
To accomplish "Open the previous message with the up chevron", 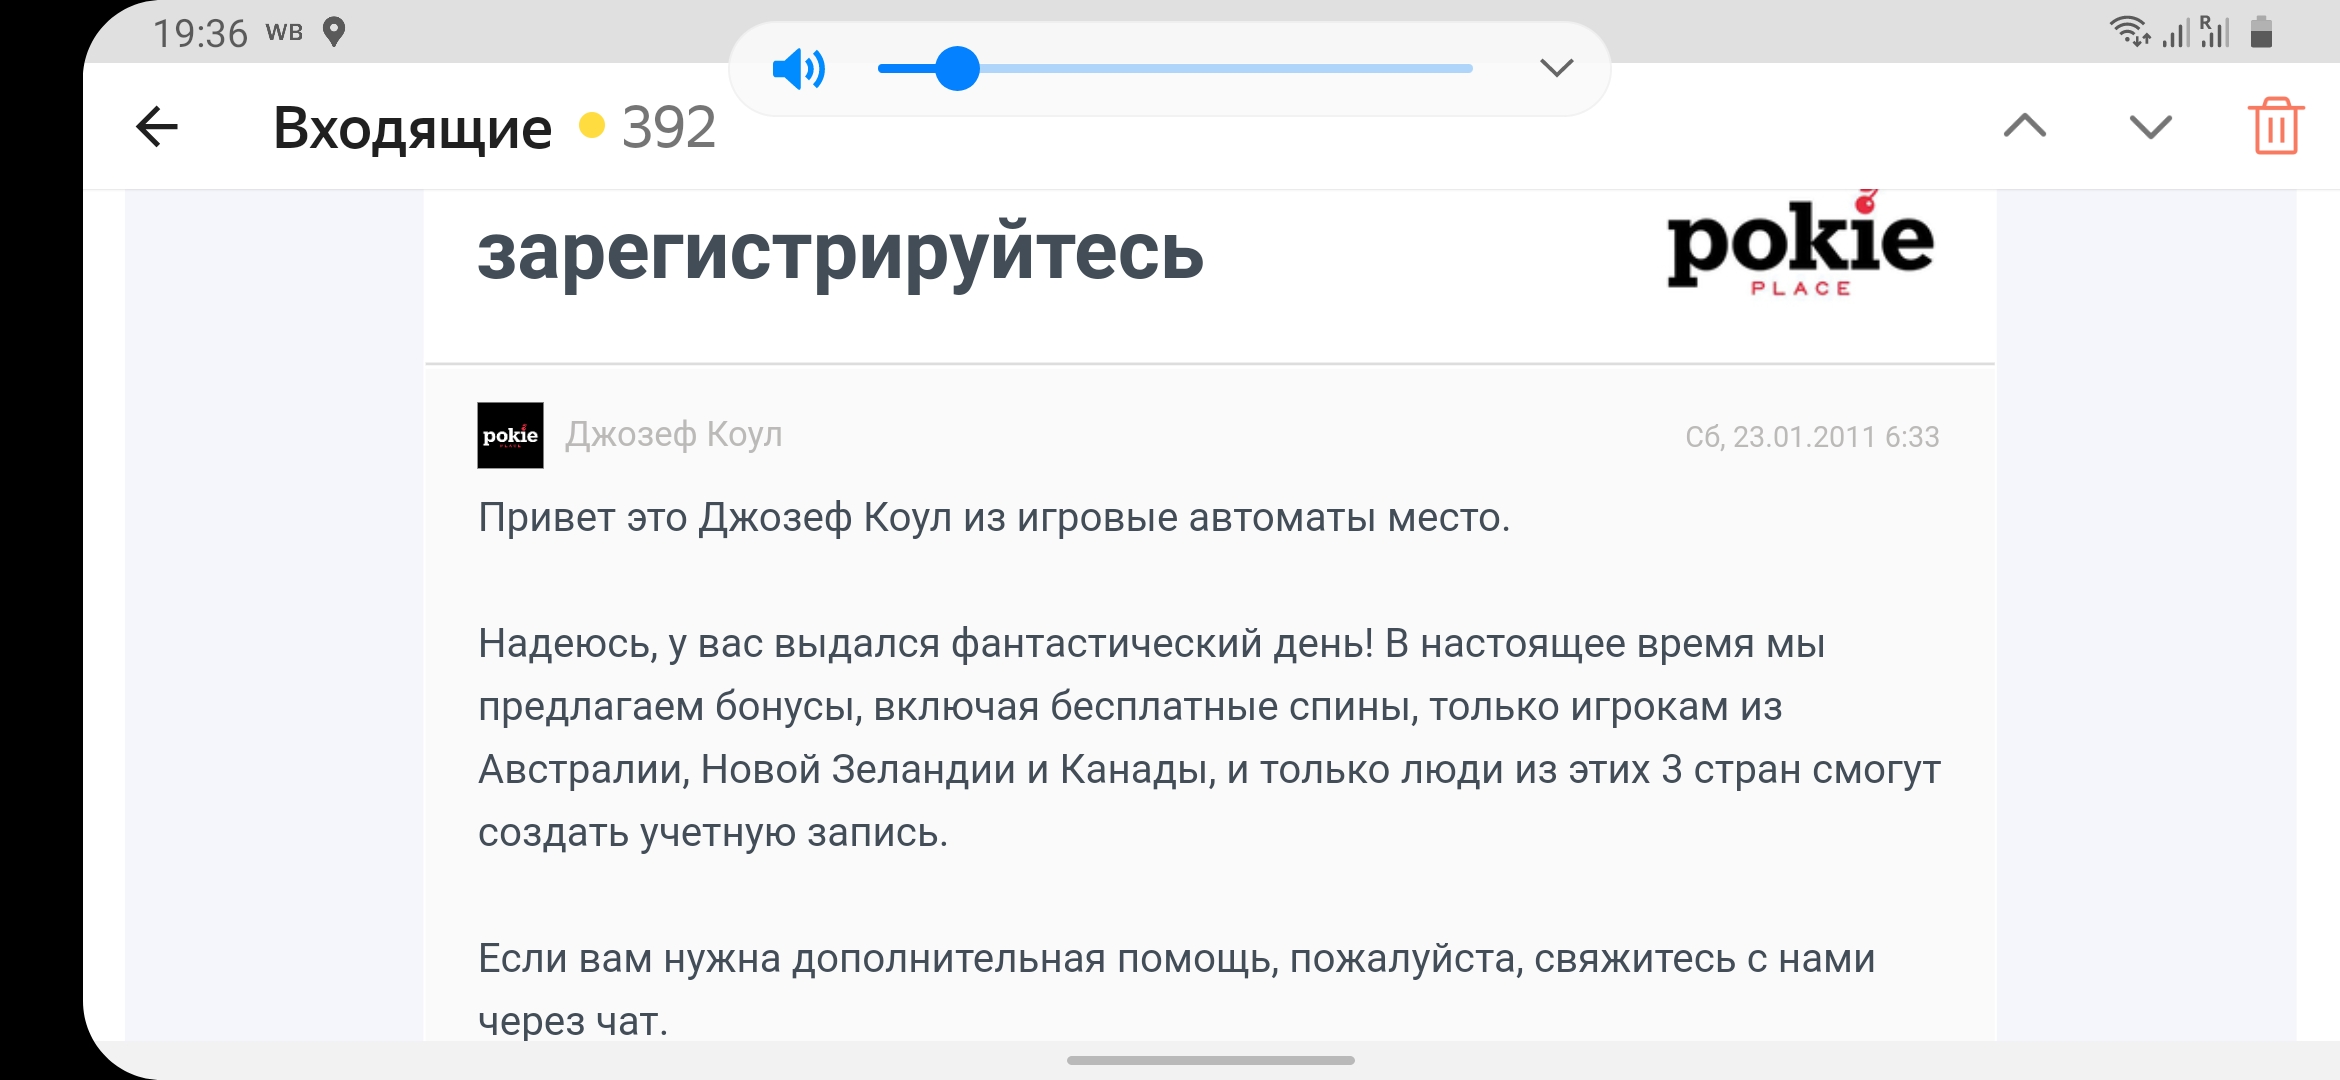I will (2025, 127).
